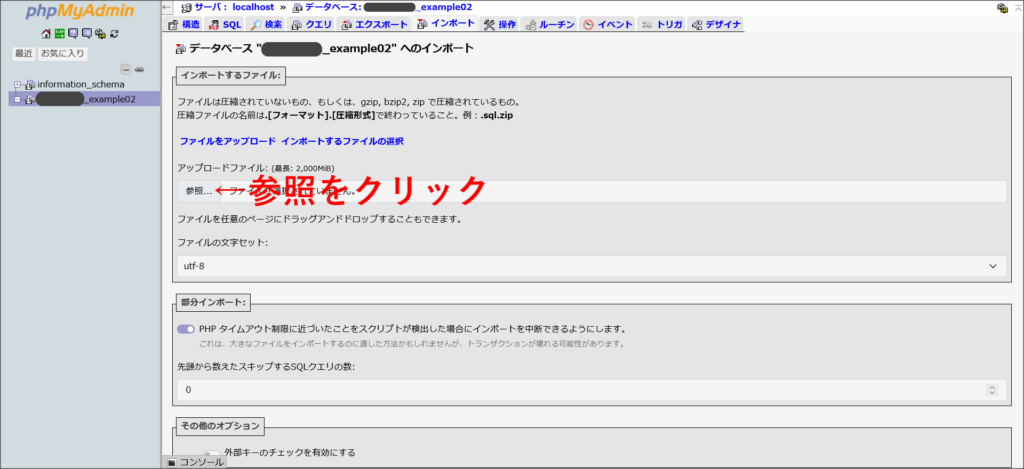The width and height of the screenshot is (1024, 469).
Task: Click the chain link icon above database tree
Action: tap(140, 69)
